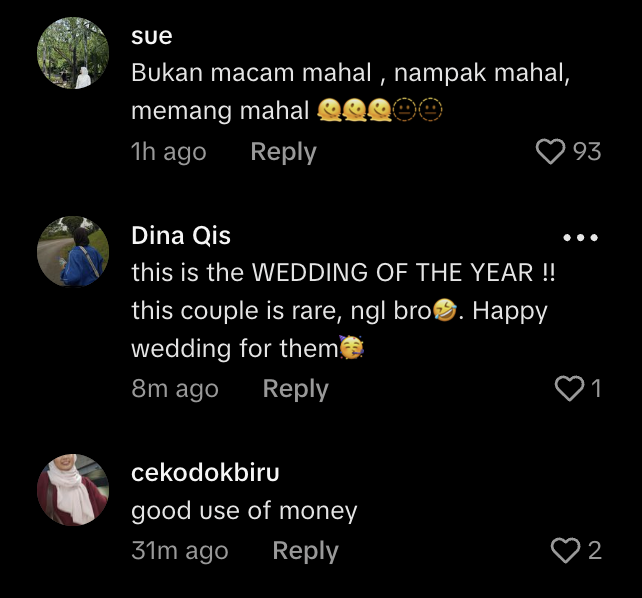Like sue's comment with heart icon
The height and width of the screenshot is (598, 642).
[x=550, y=151]
